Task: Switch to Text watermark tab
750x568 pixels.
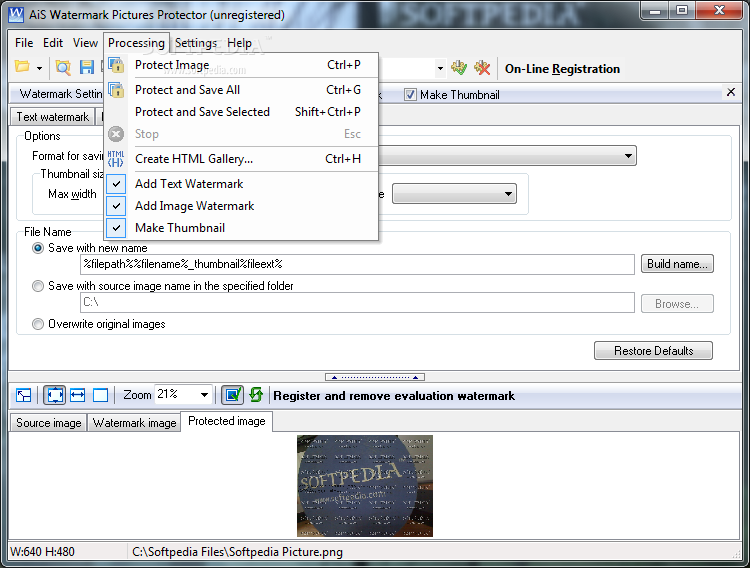Action: pyautogui.click(x=52, y=117)
